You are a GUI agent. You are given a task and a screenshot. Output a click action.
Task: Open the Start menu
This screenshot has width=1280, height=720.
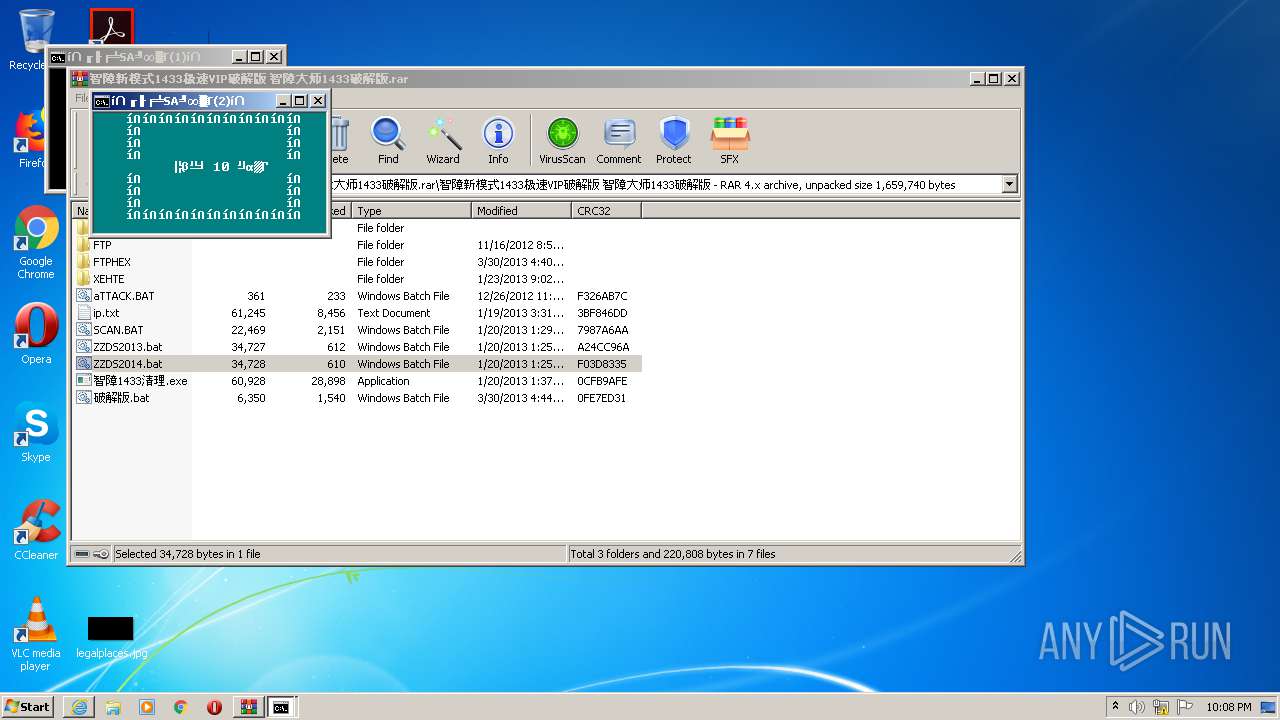(27, 706)
